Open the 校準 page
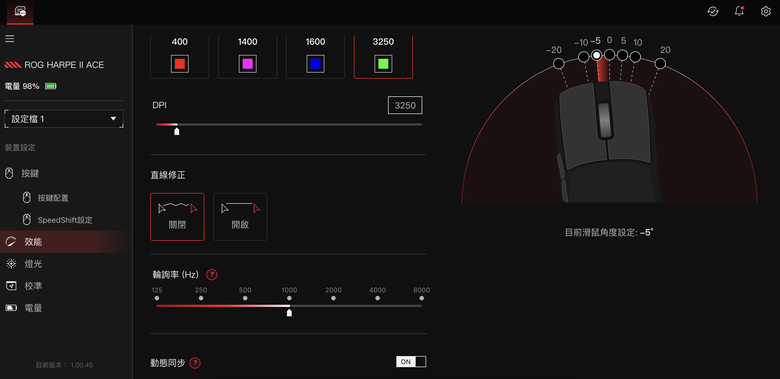Viewport: 780px width, 379px height. (33, 286)
